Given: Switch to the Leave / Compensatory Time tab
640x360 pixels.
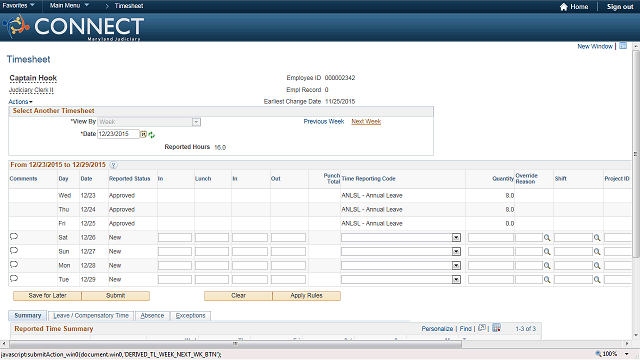Looking at the screenshot, I should (x=91, y=316).
